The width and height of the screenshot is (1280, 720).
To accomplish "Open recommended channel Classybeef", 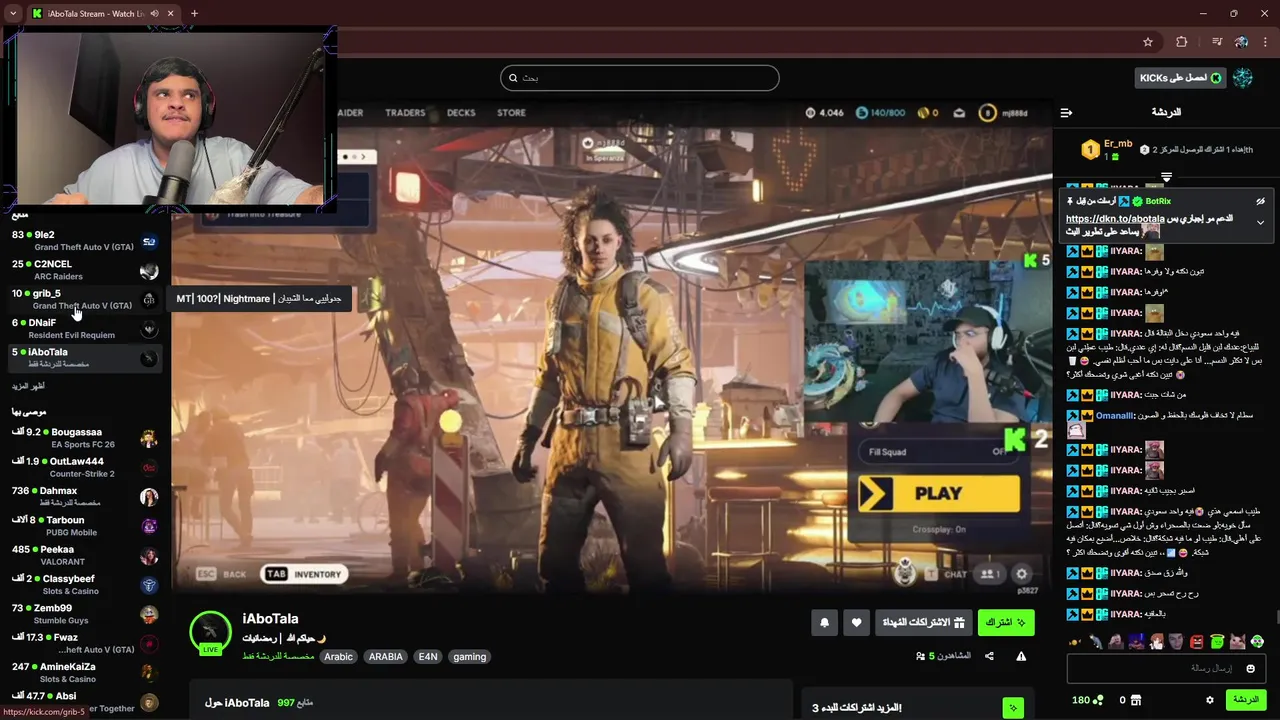I will pos(85,584).
